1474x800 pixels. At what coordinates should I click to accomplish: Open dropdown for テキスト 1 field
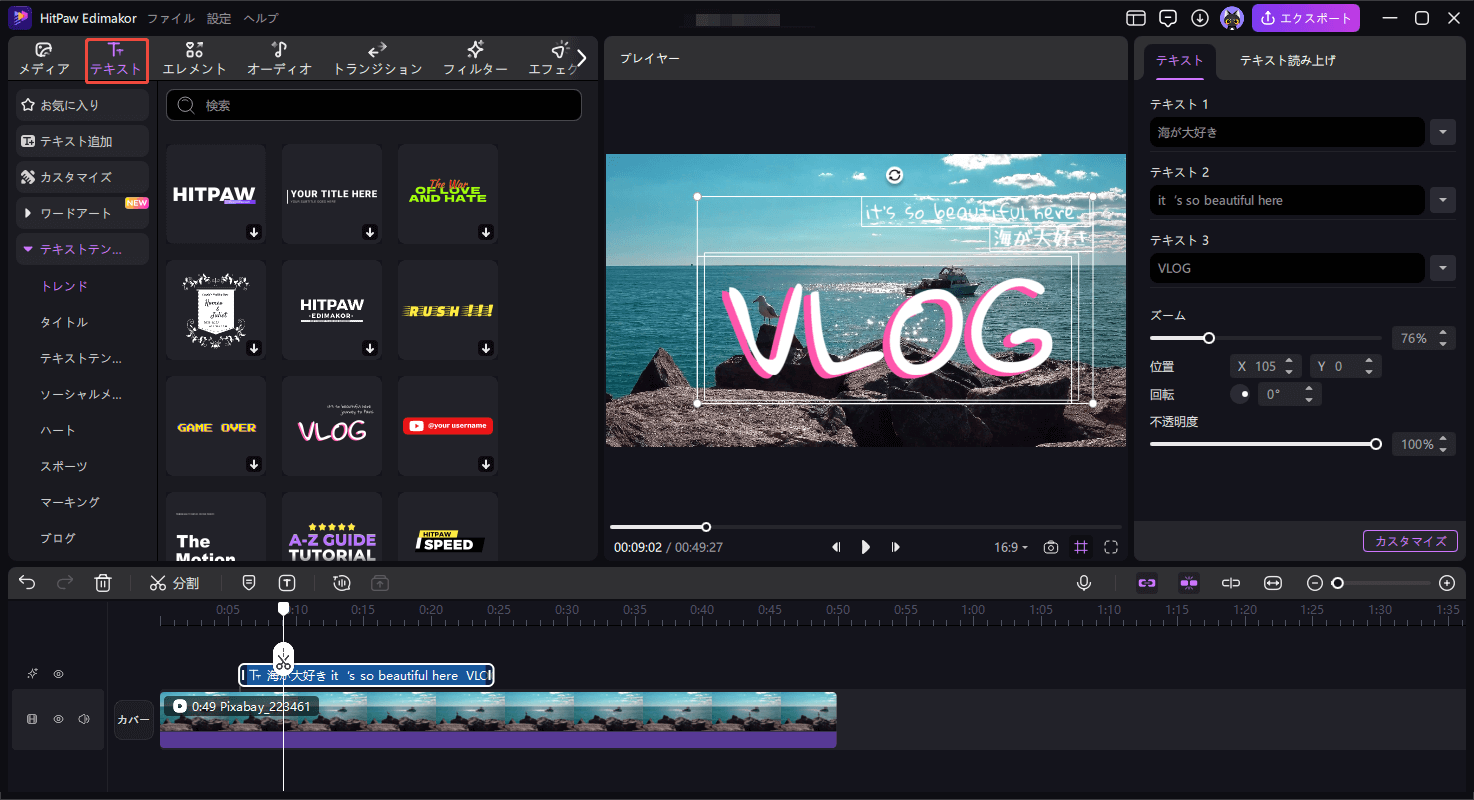pyautogui.click(x=1442, y=132)
